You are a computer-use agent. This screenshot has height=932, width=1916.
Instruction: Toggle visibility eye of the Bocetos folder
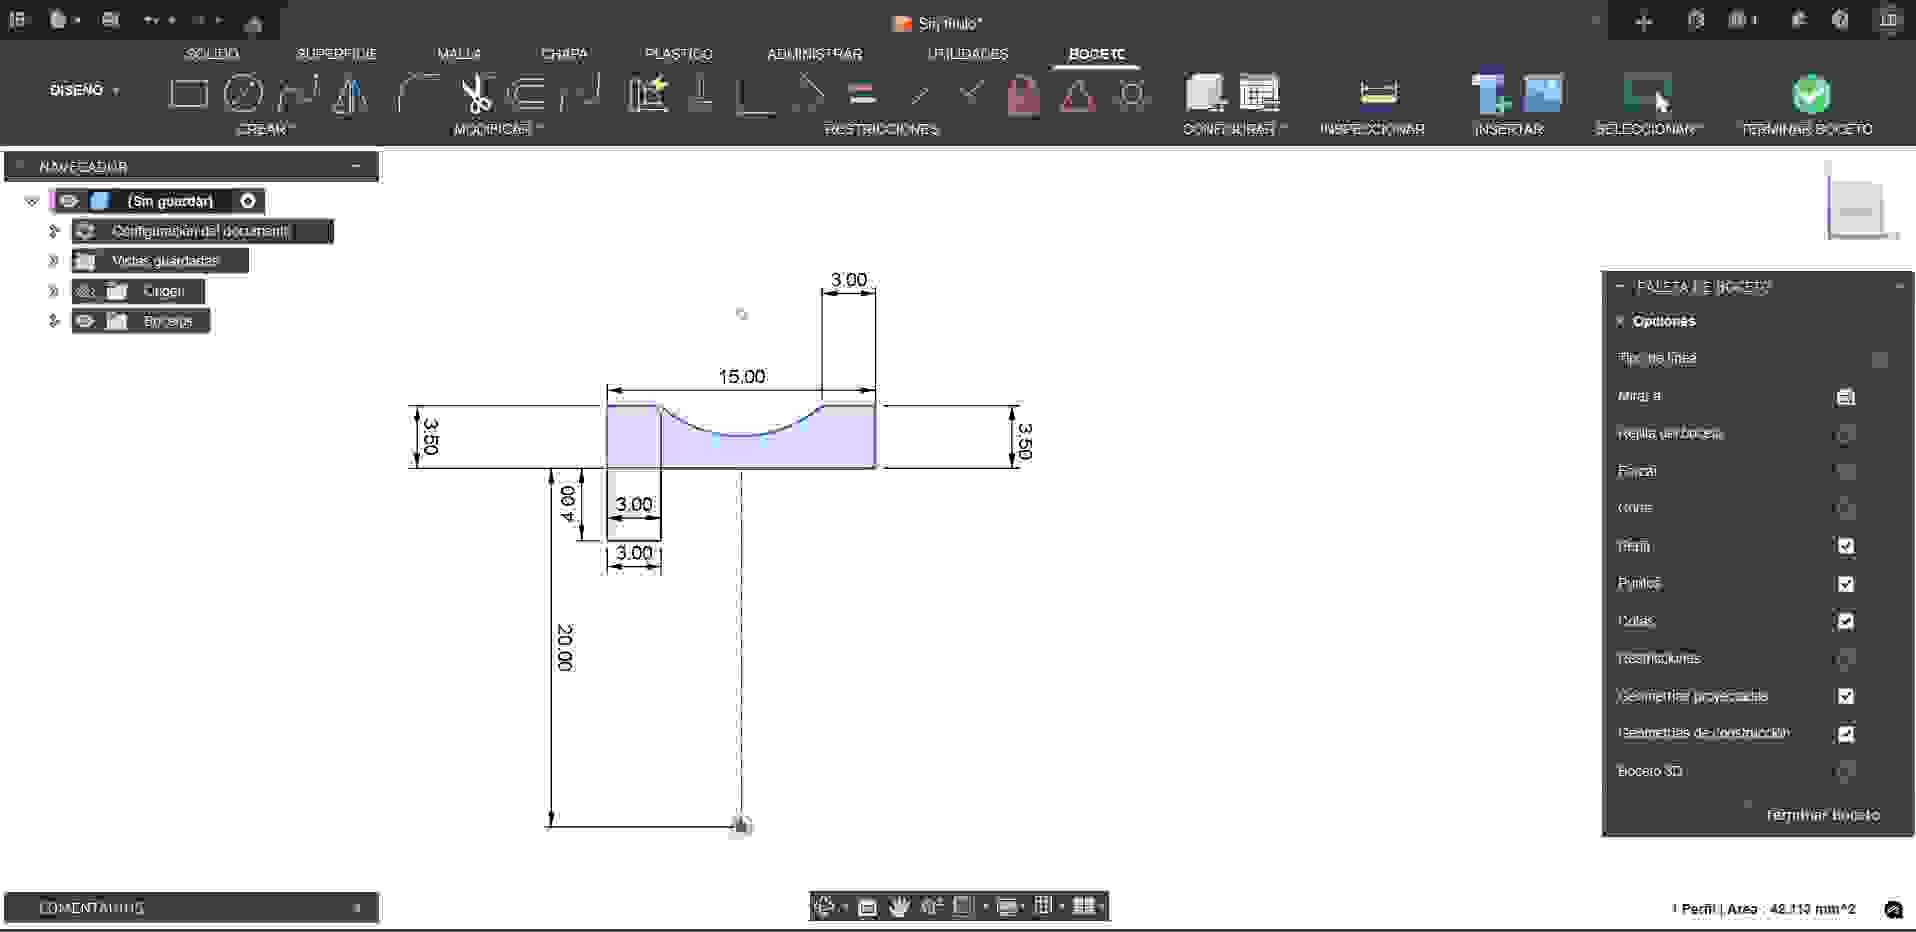click(86, 321)
